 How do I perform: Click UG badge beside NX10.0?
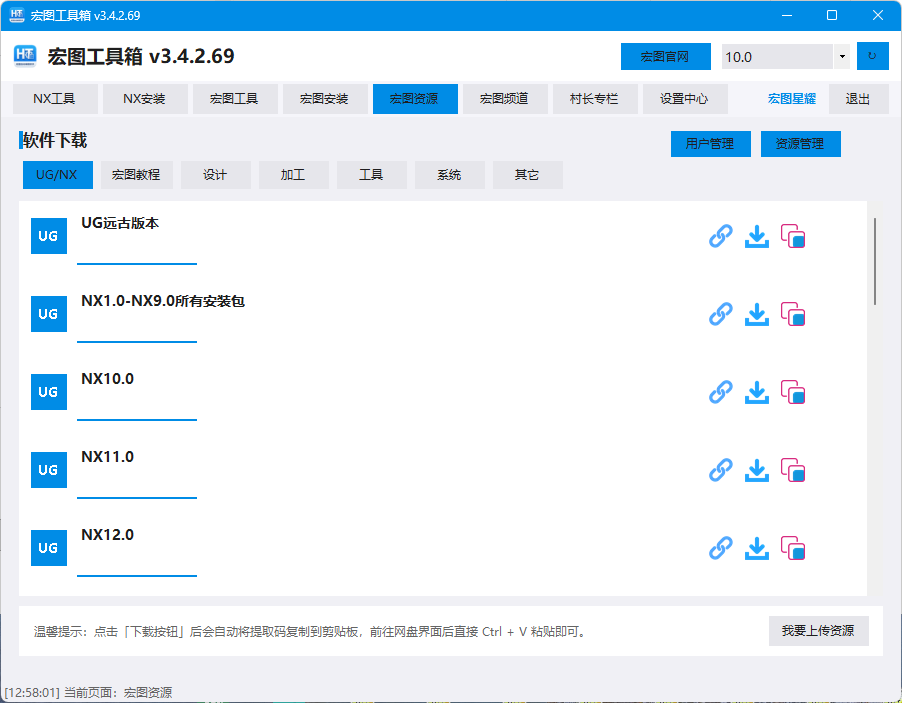point(49,392)
